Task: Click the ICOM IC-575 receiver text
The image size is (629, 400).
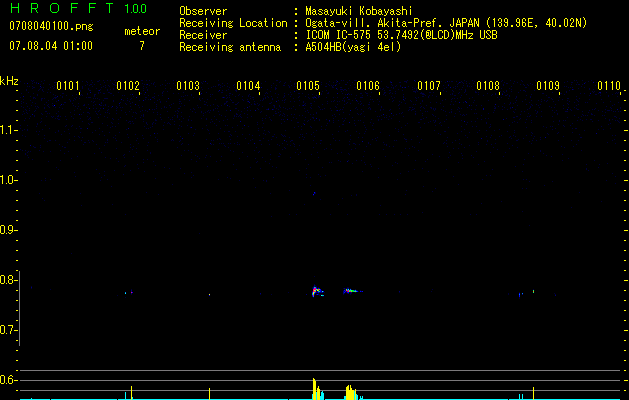Action: [401, 35]
